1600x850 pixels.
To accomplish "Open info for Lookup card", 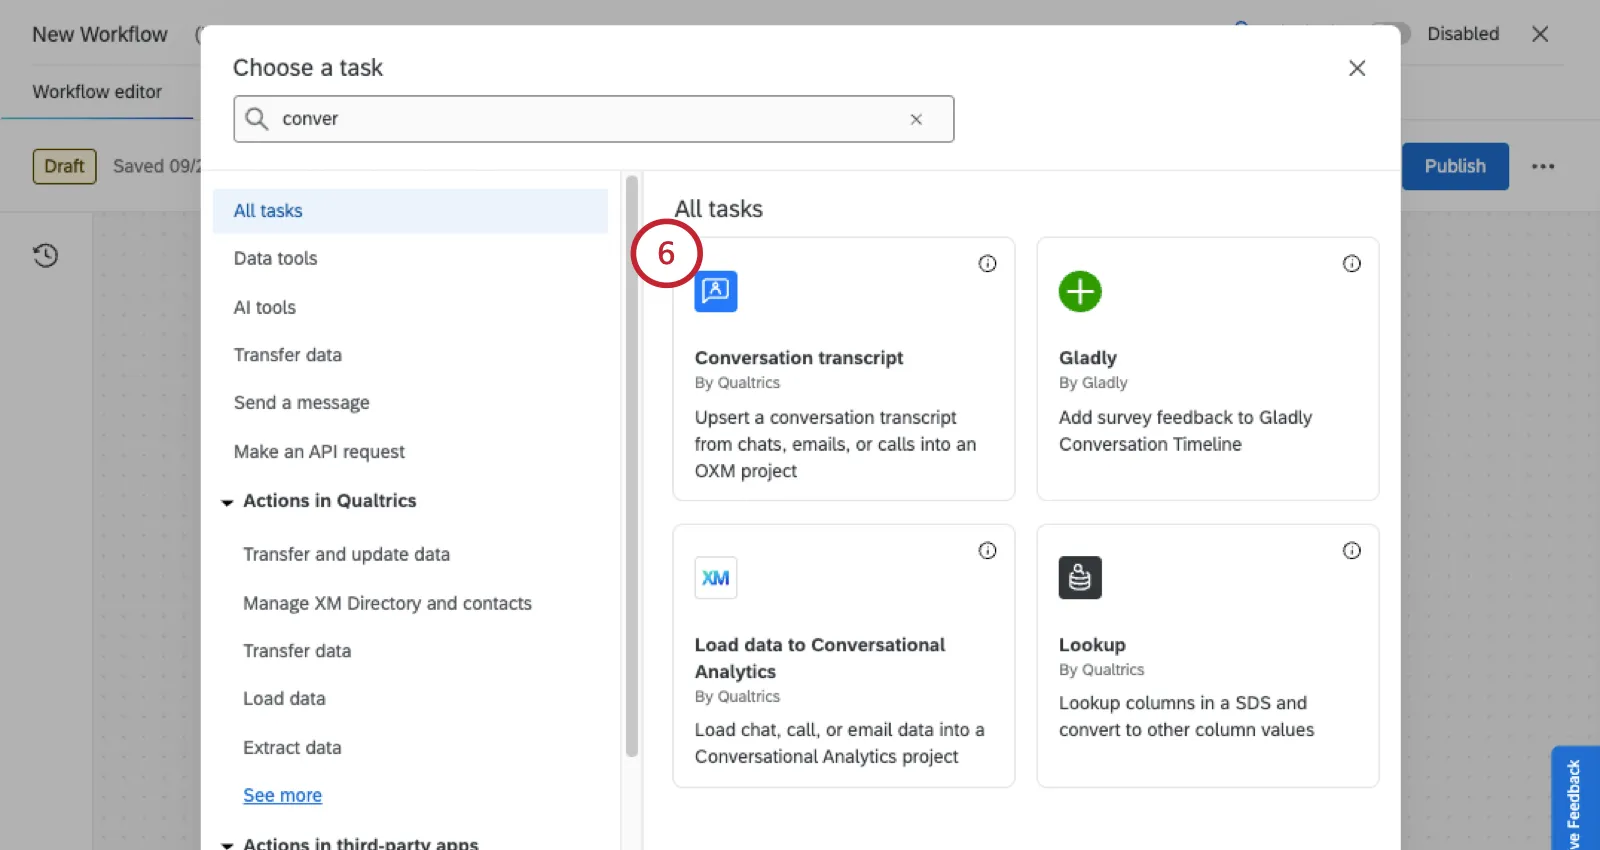I will point(1351,551).
